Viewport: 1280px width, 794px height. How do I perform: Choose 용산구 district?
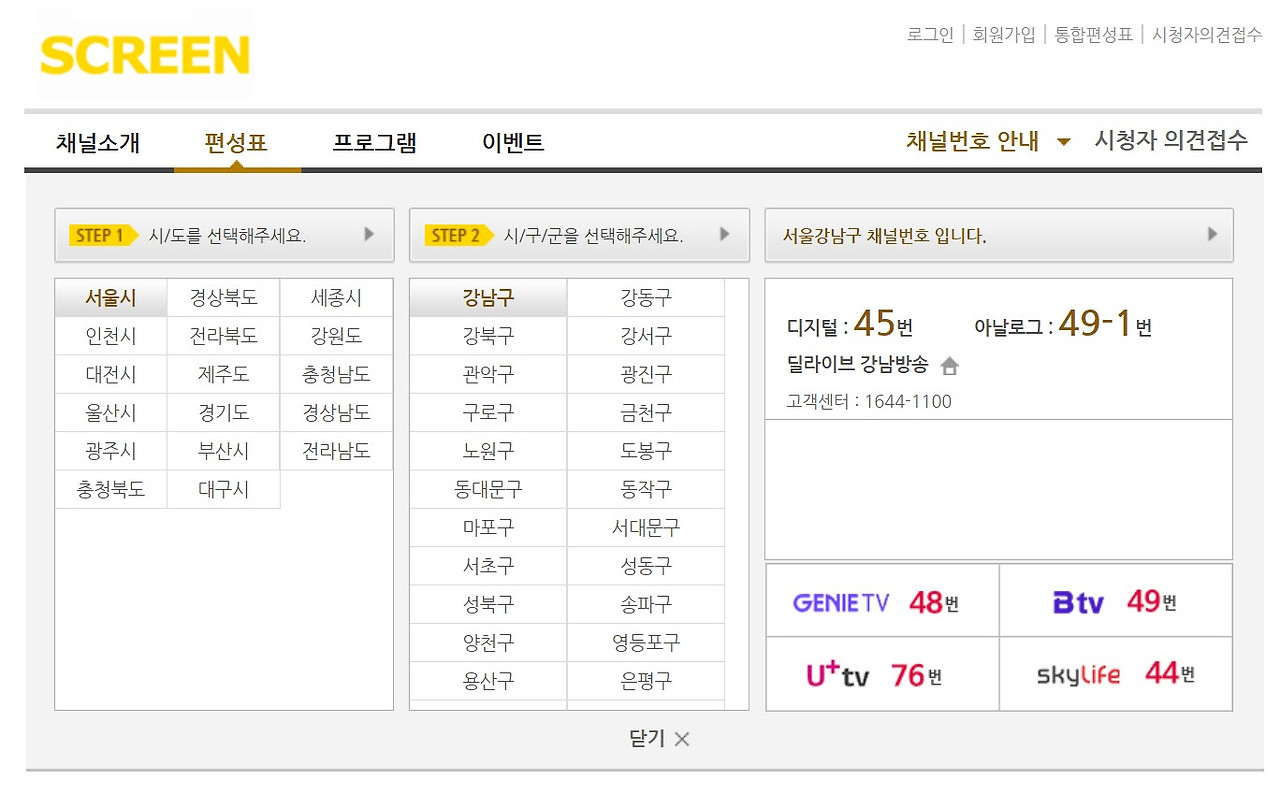(x=488, y=681)
